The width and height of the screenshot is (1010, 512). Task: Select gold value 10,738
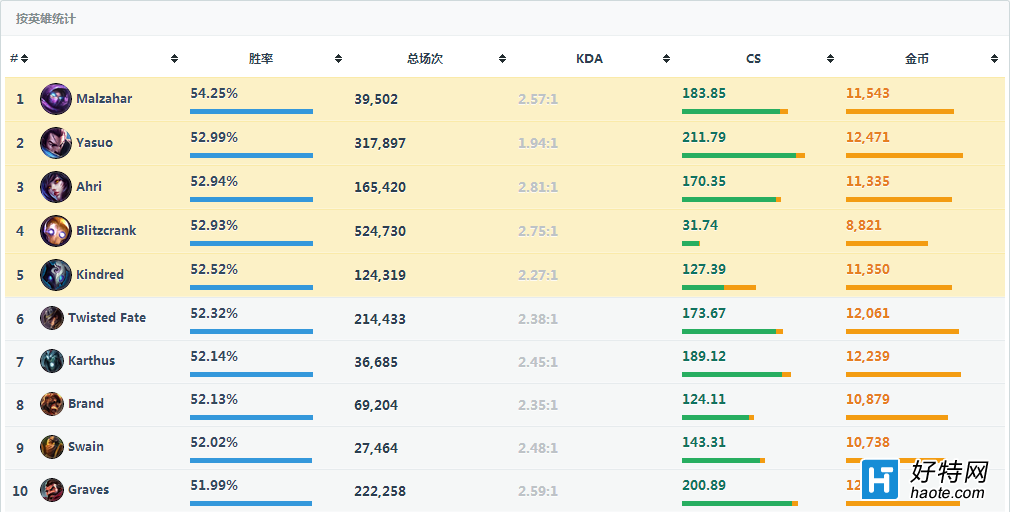tap(868, 442)
